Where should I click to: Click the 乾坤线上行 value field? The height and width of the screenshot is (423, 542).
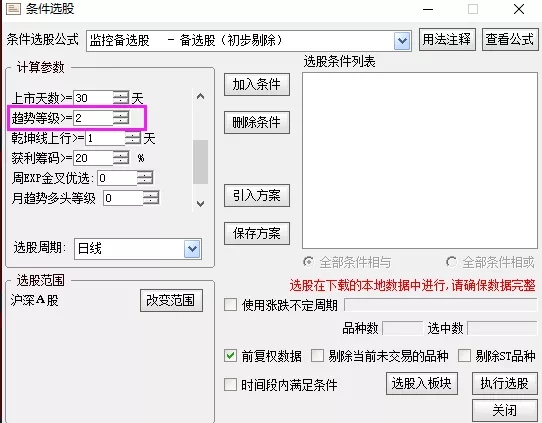105,139
